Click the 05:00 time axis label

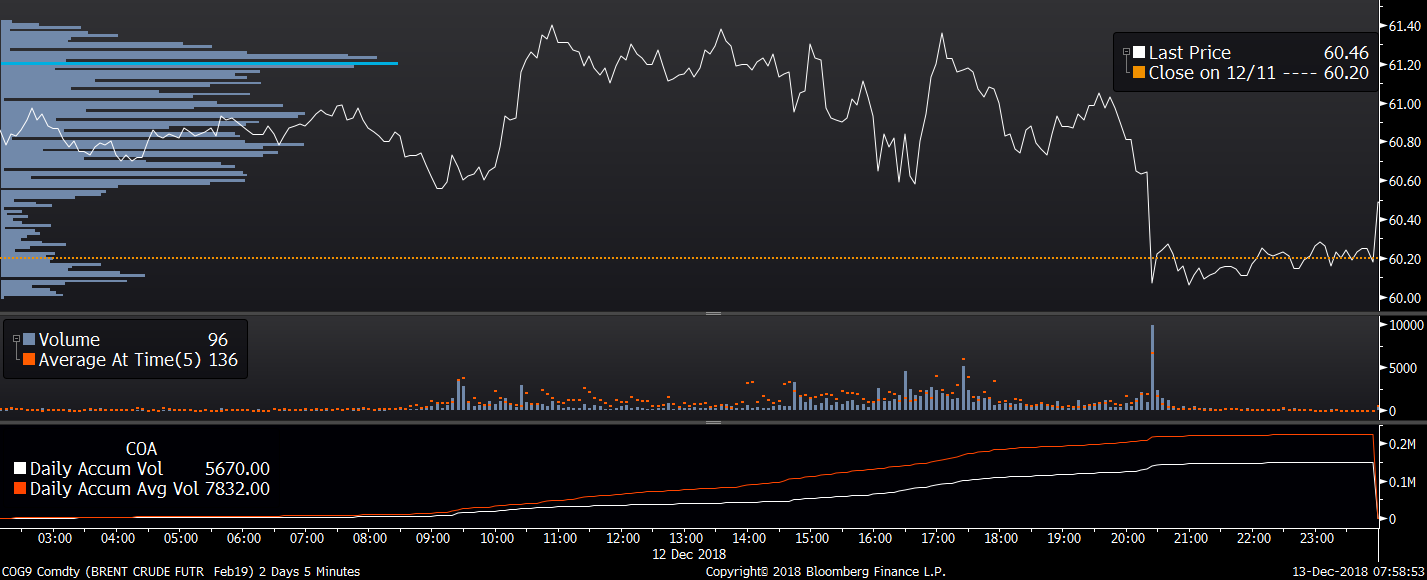[x=181, y=538]
